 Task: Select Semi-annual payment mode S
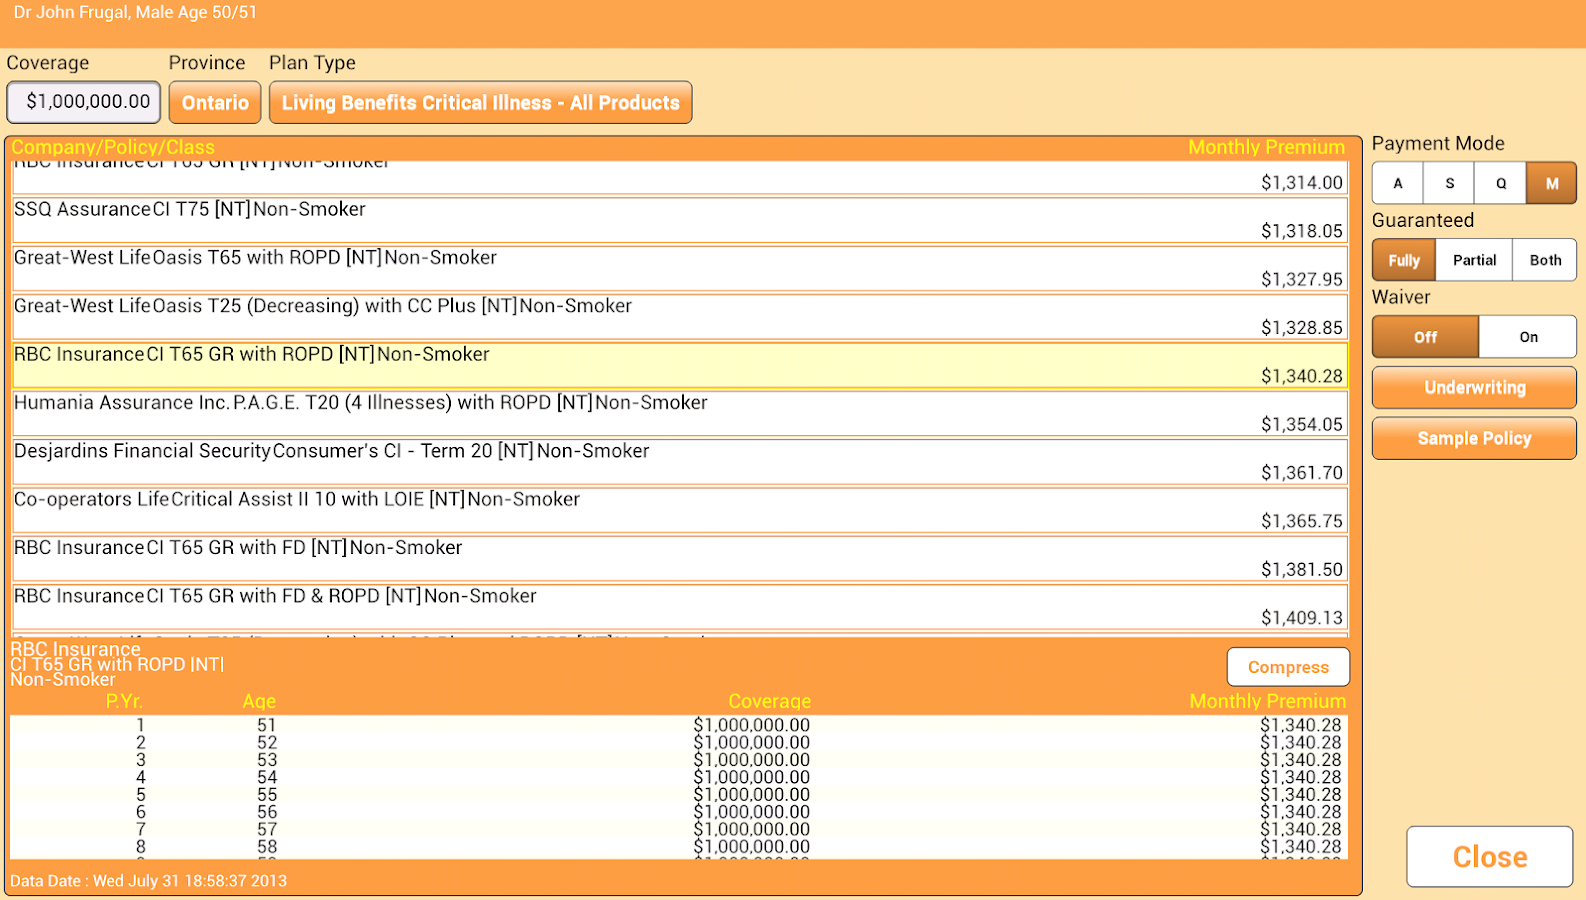pyautogui.click(x=1449, y=183)
